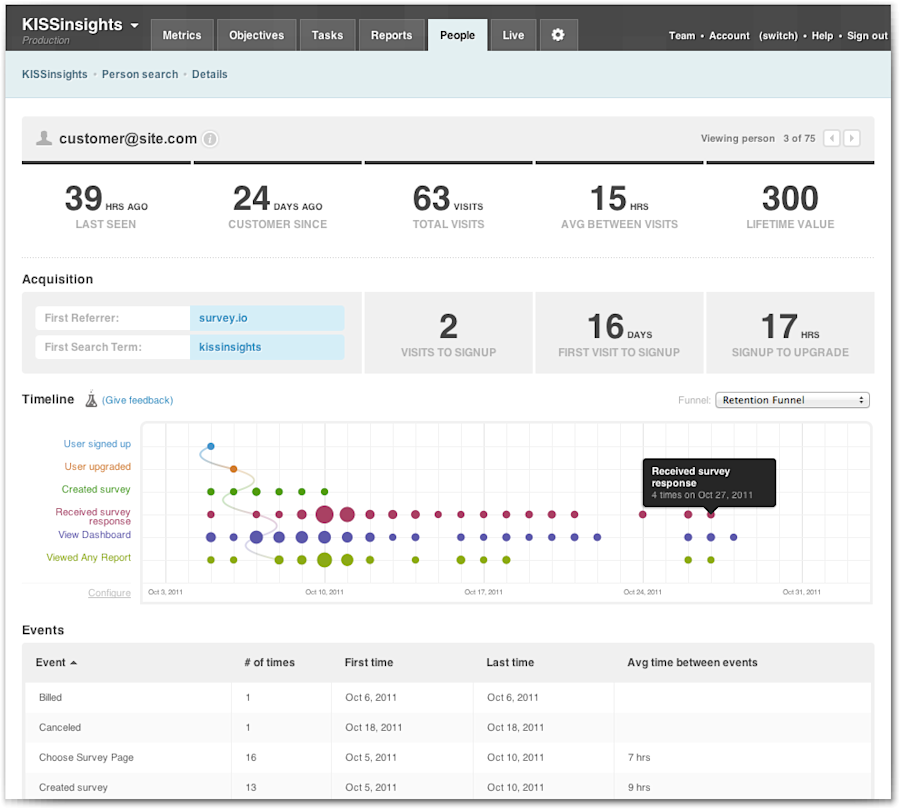Click the (switch) account link
The height and width of the screenshot is (809, 900).
coord(778,36)
